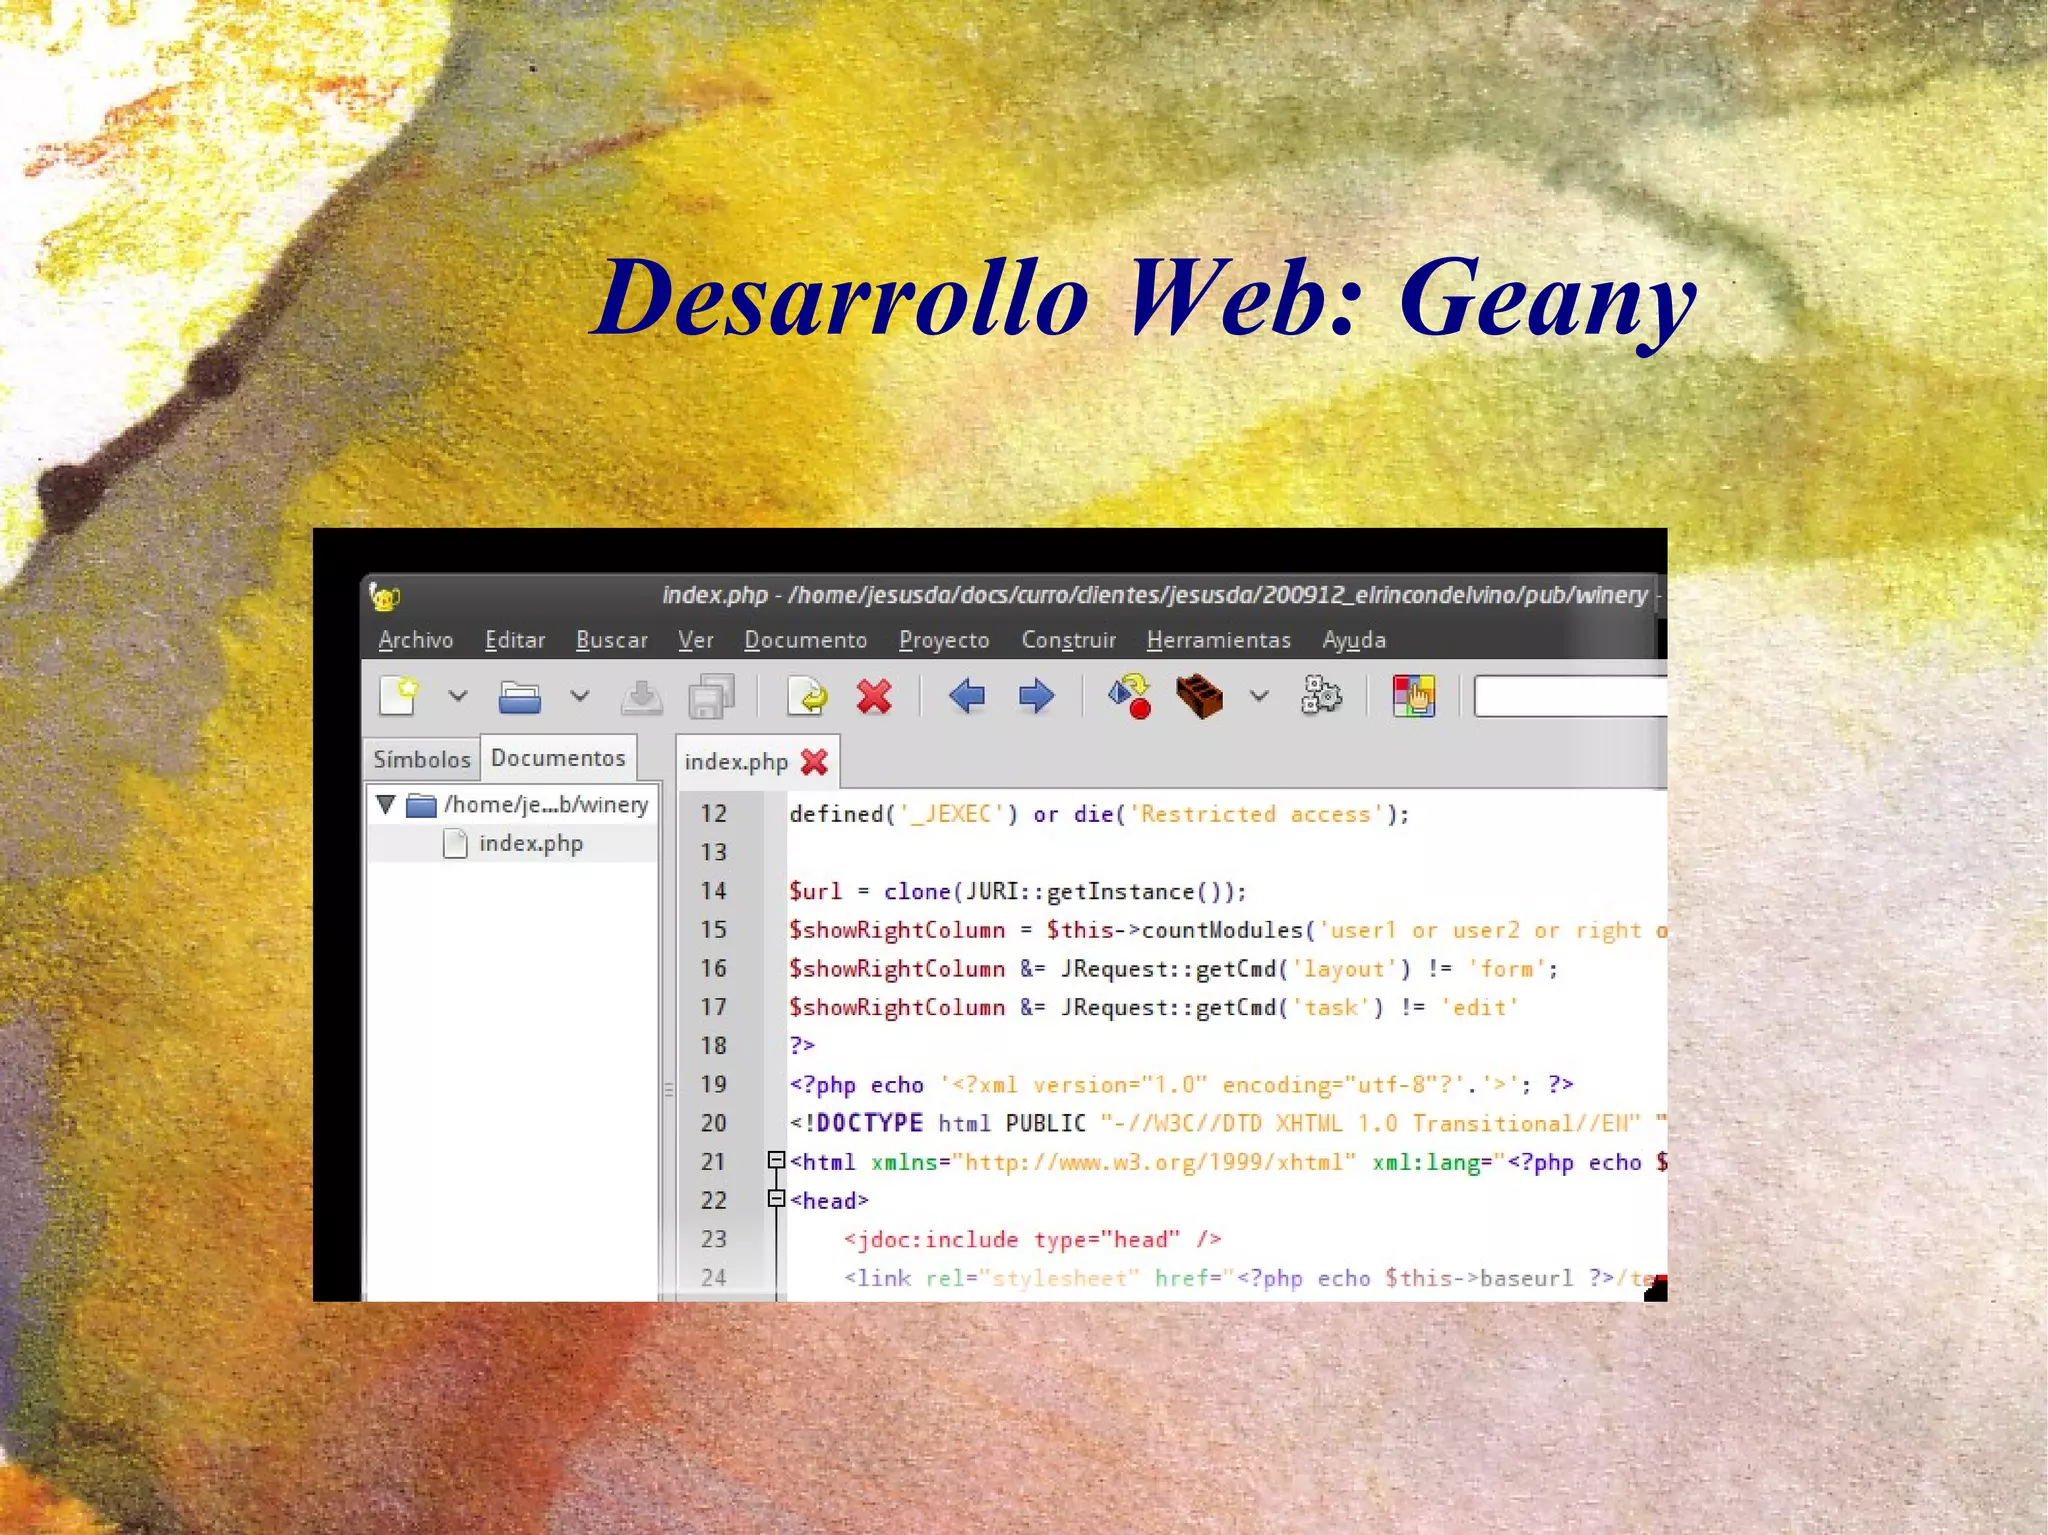The height and width of the screenshot is (1535, 2048).
Task: Close the index.php tab with red X
Action: point(815,762)
